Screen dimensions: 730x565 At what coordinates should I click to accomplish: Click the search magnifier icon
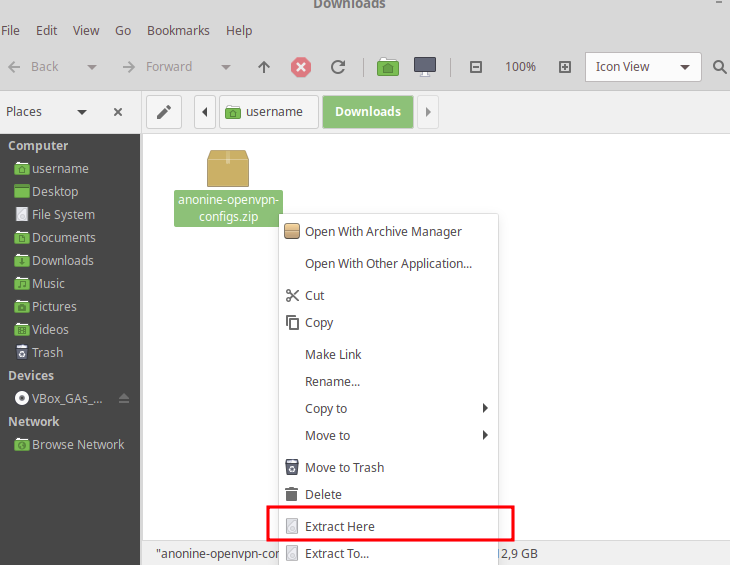(720, 67)
